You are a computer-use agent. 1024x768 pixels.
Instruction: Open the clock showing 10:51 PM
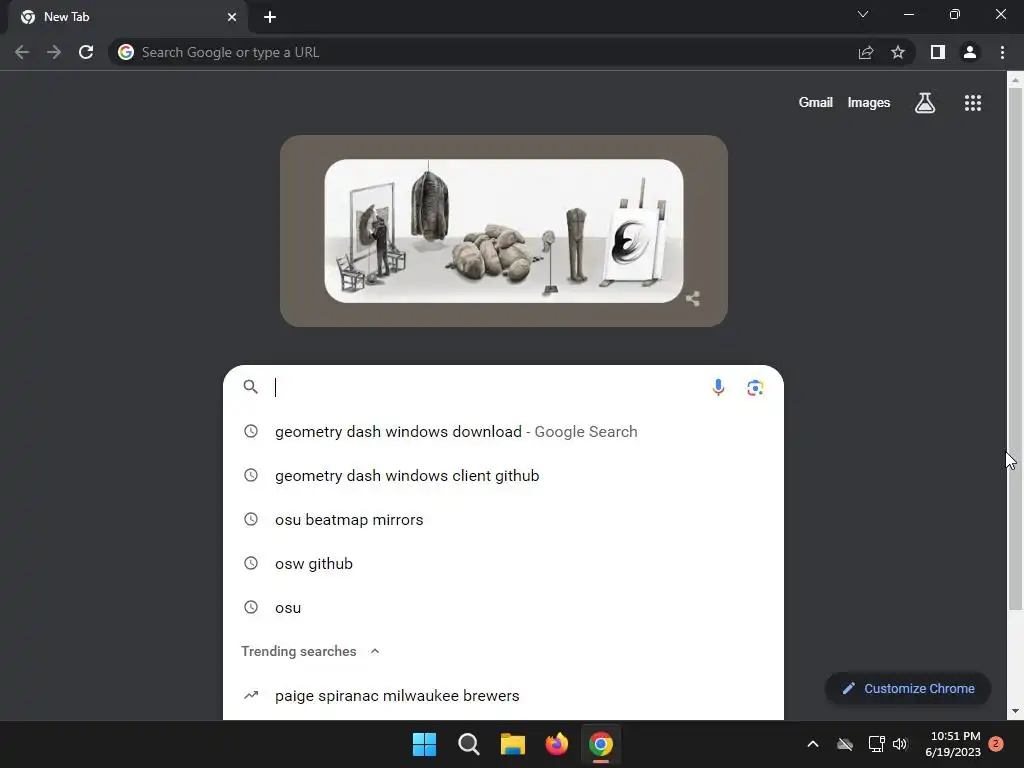point(953,744)
